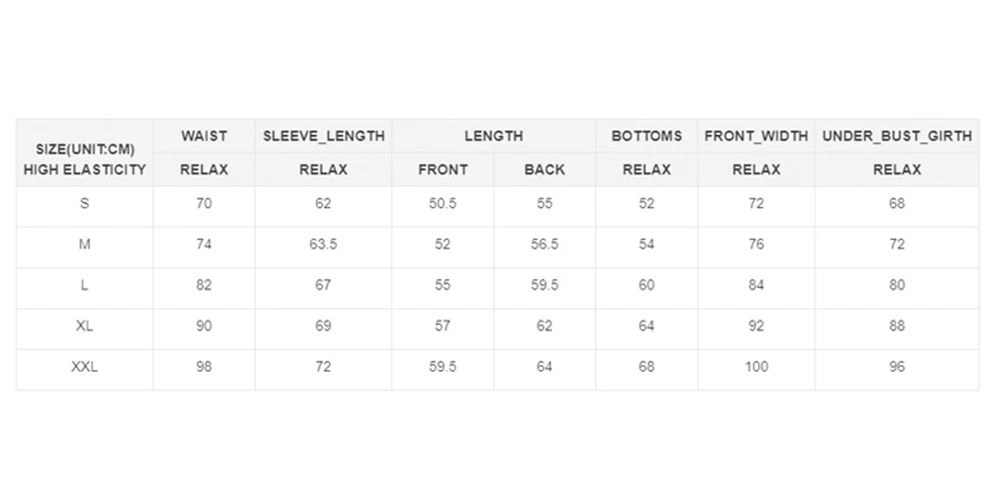Click under bust girth value 88
This screenshot has width=1000, height=500.
tap(896, 326)
